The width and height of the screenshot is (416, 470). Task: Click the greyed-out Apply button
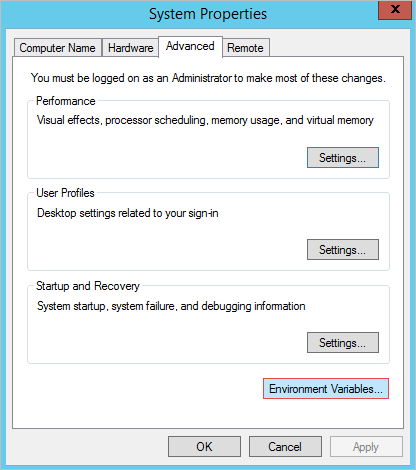(x=366, y=447)
